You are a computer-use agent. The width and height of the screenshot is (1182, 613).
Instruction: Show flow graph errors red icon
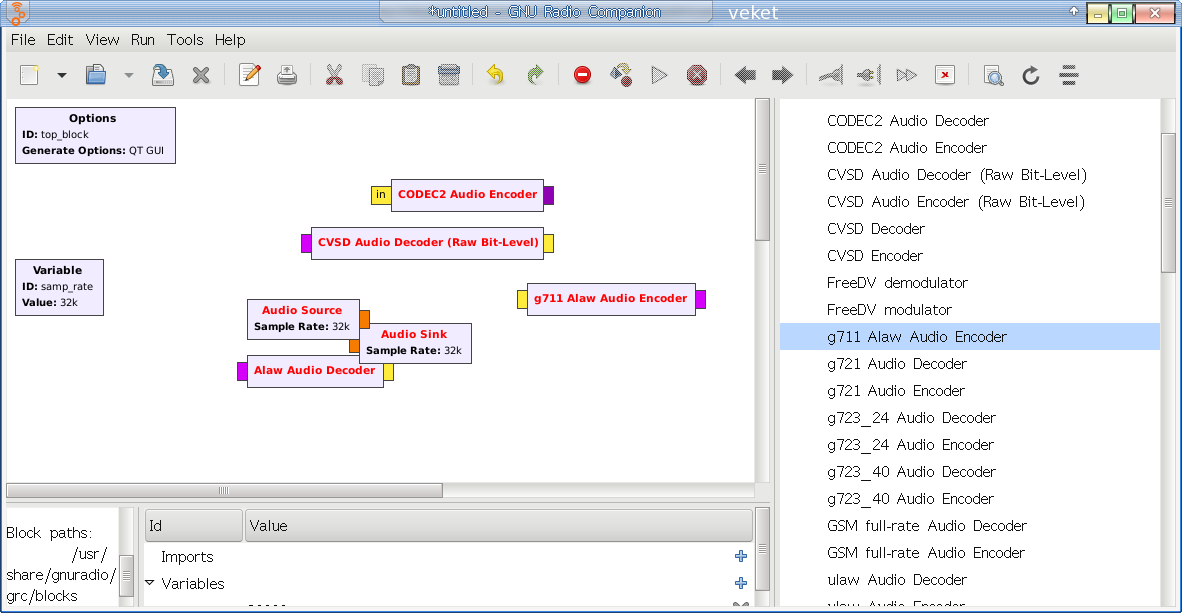582,75
